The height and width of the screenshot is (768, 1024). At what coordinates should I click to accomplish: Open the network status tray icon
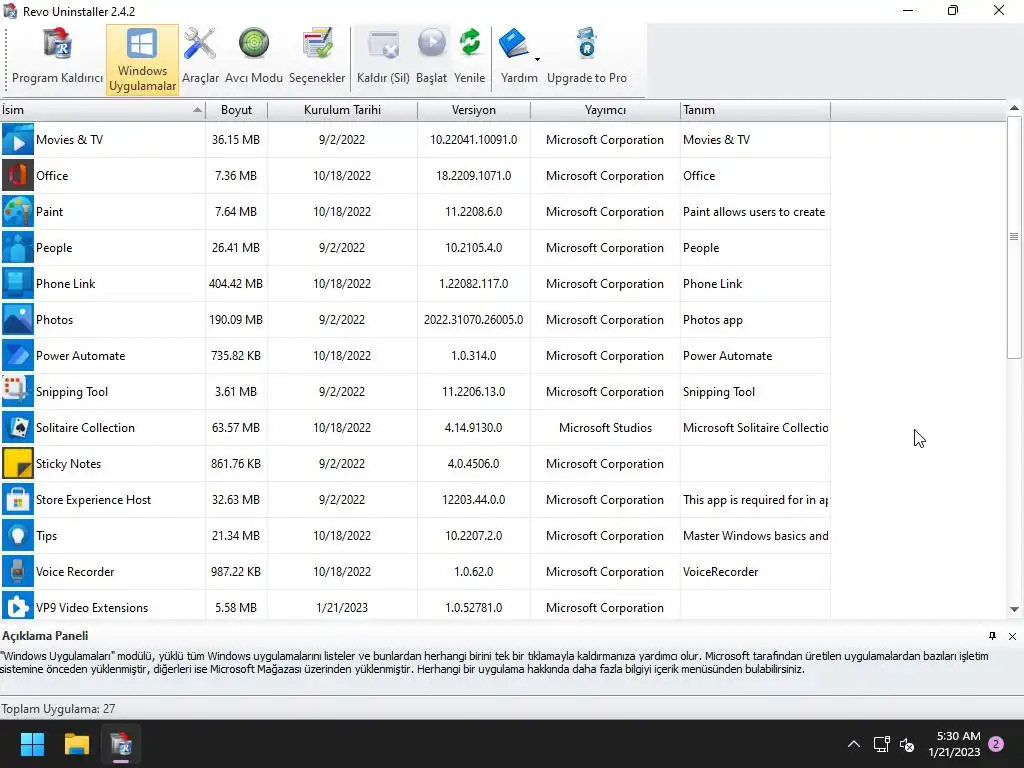point(881,744)
